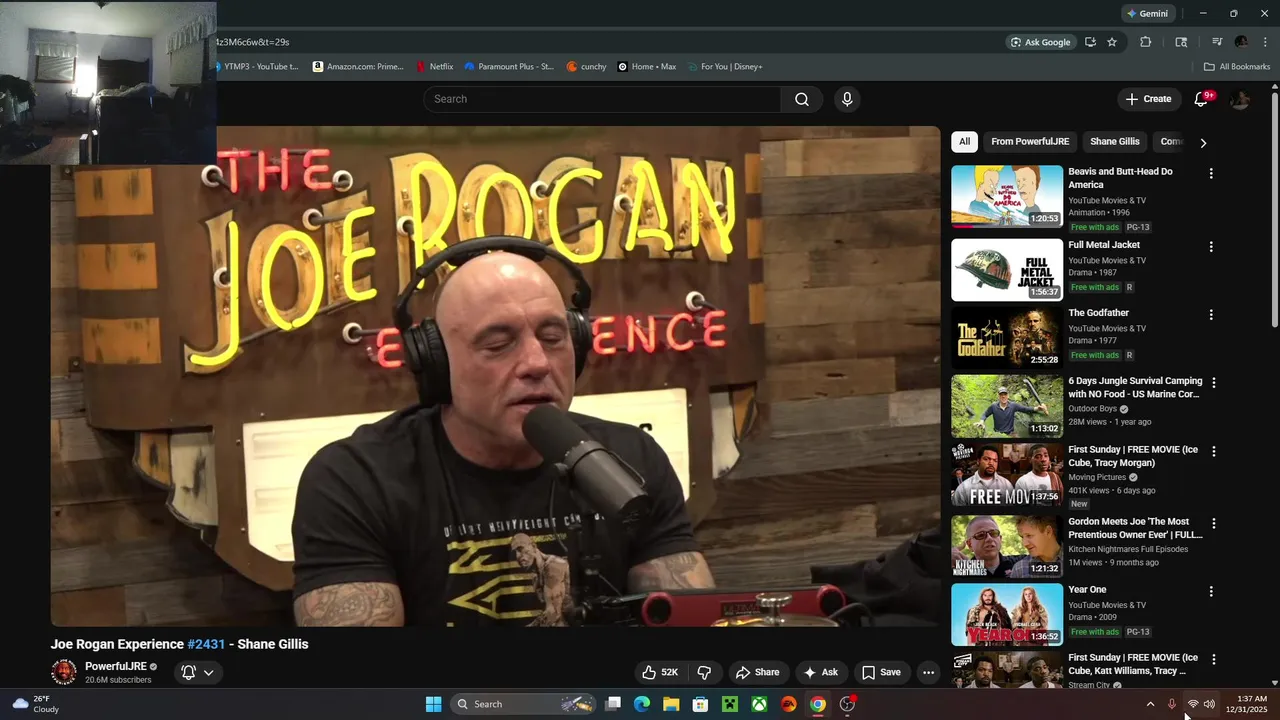Screen dimensions: 1280x720
Task: Click the Chrome profile avatar in toolbar
Action: pos(1241,42)
